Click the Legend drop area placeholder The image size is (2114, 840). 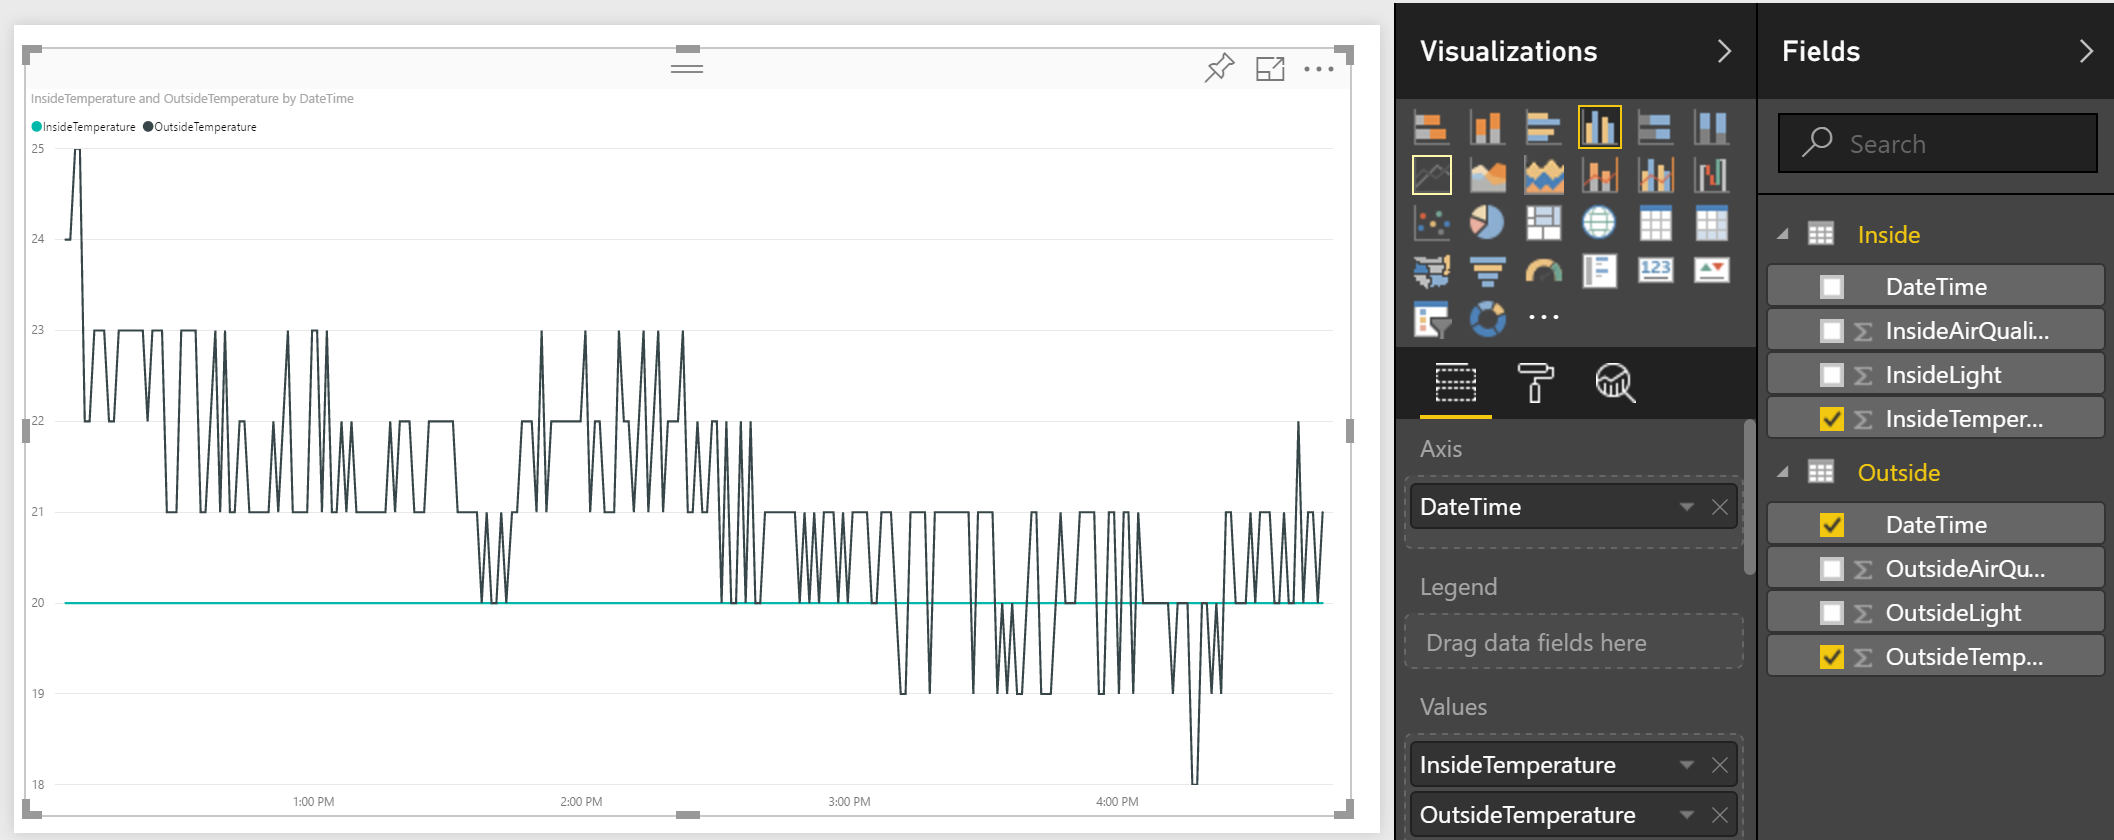(1574, 642)
